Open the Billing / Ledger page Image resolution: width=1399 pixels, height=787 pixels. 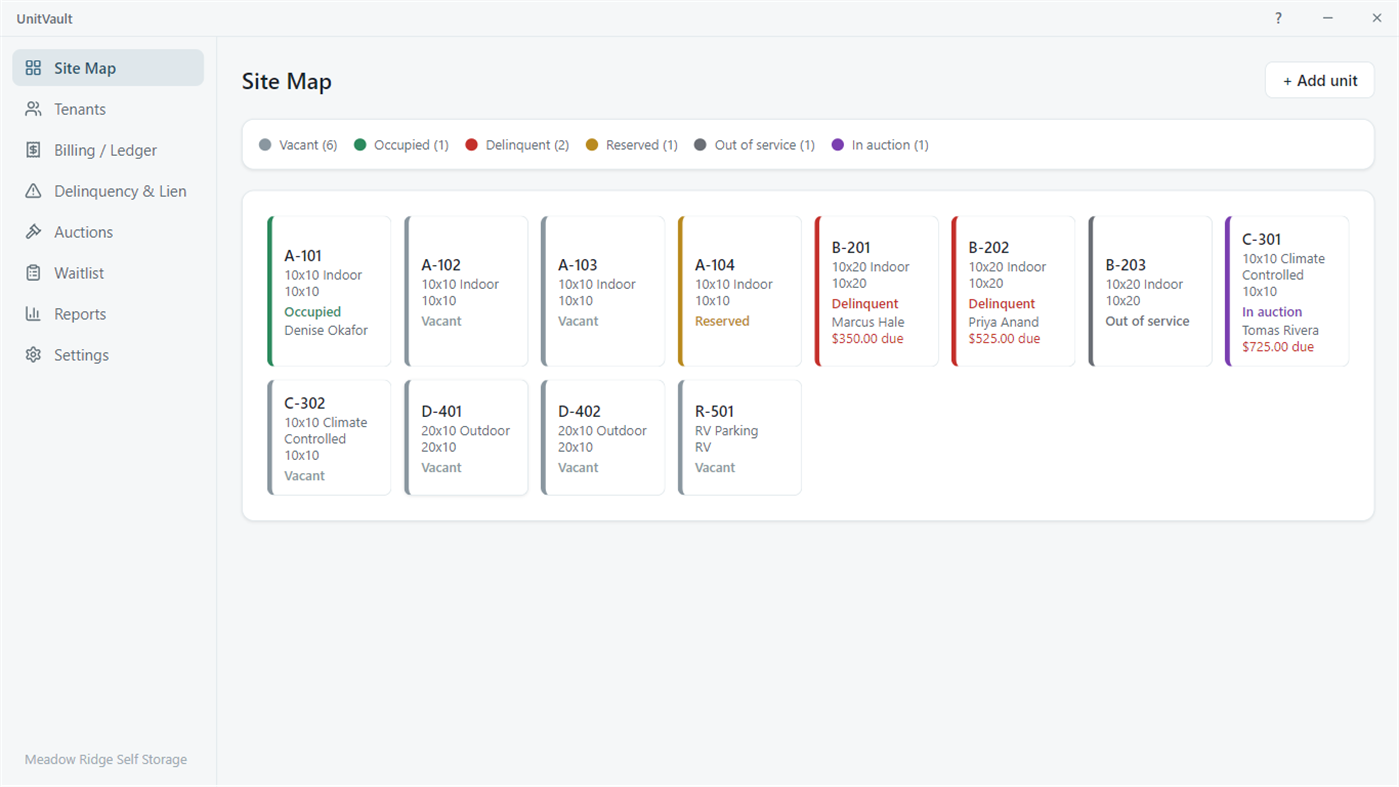click(108, 150)
